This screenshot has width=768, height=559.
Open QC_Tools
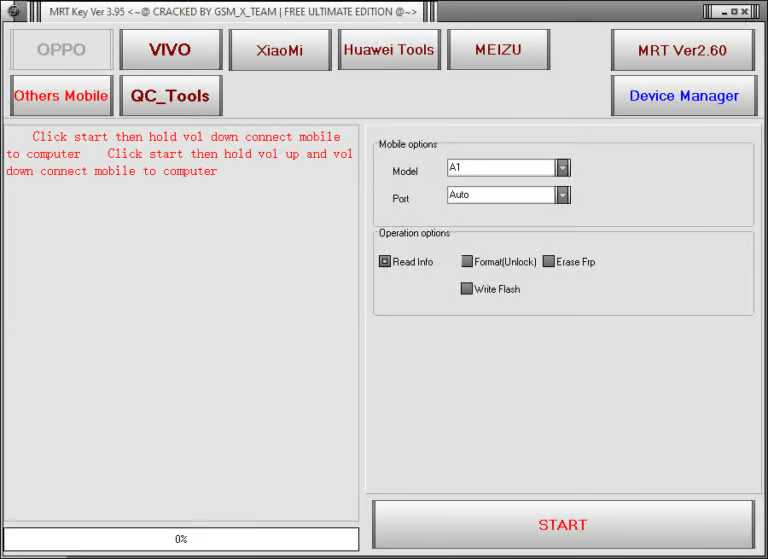click(x=170, y=96)
